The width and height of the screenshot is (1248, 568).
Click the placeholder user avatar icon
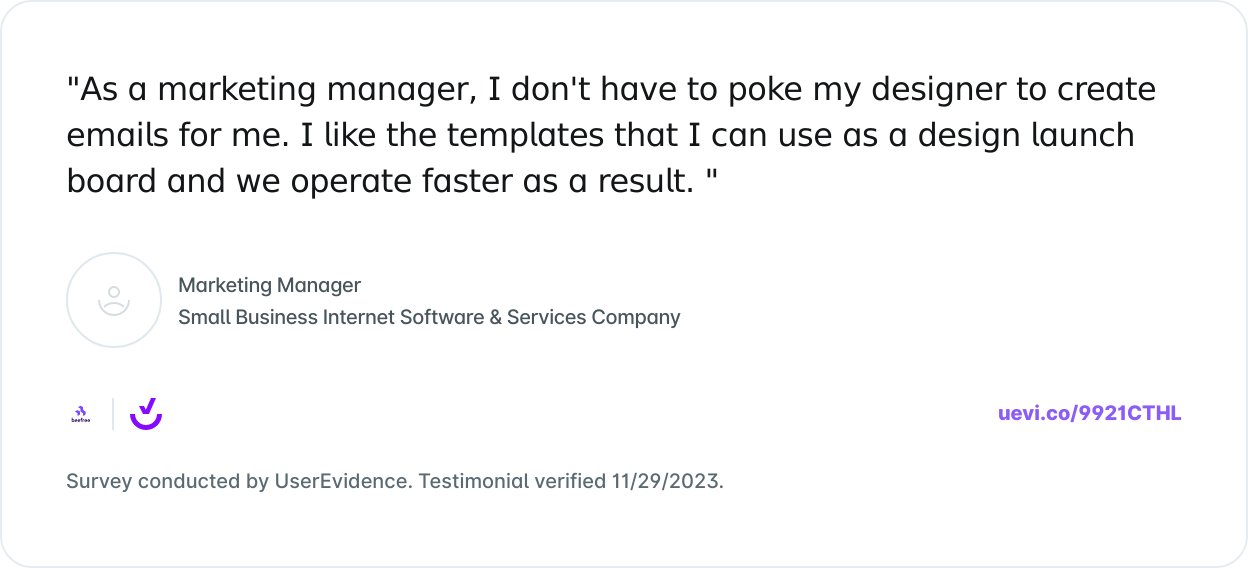tap(114, 300)
